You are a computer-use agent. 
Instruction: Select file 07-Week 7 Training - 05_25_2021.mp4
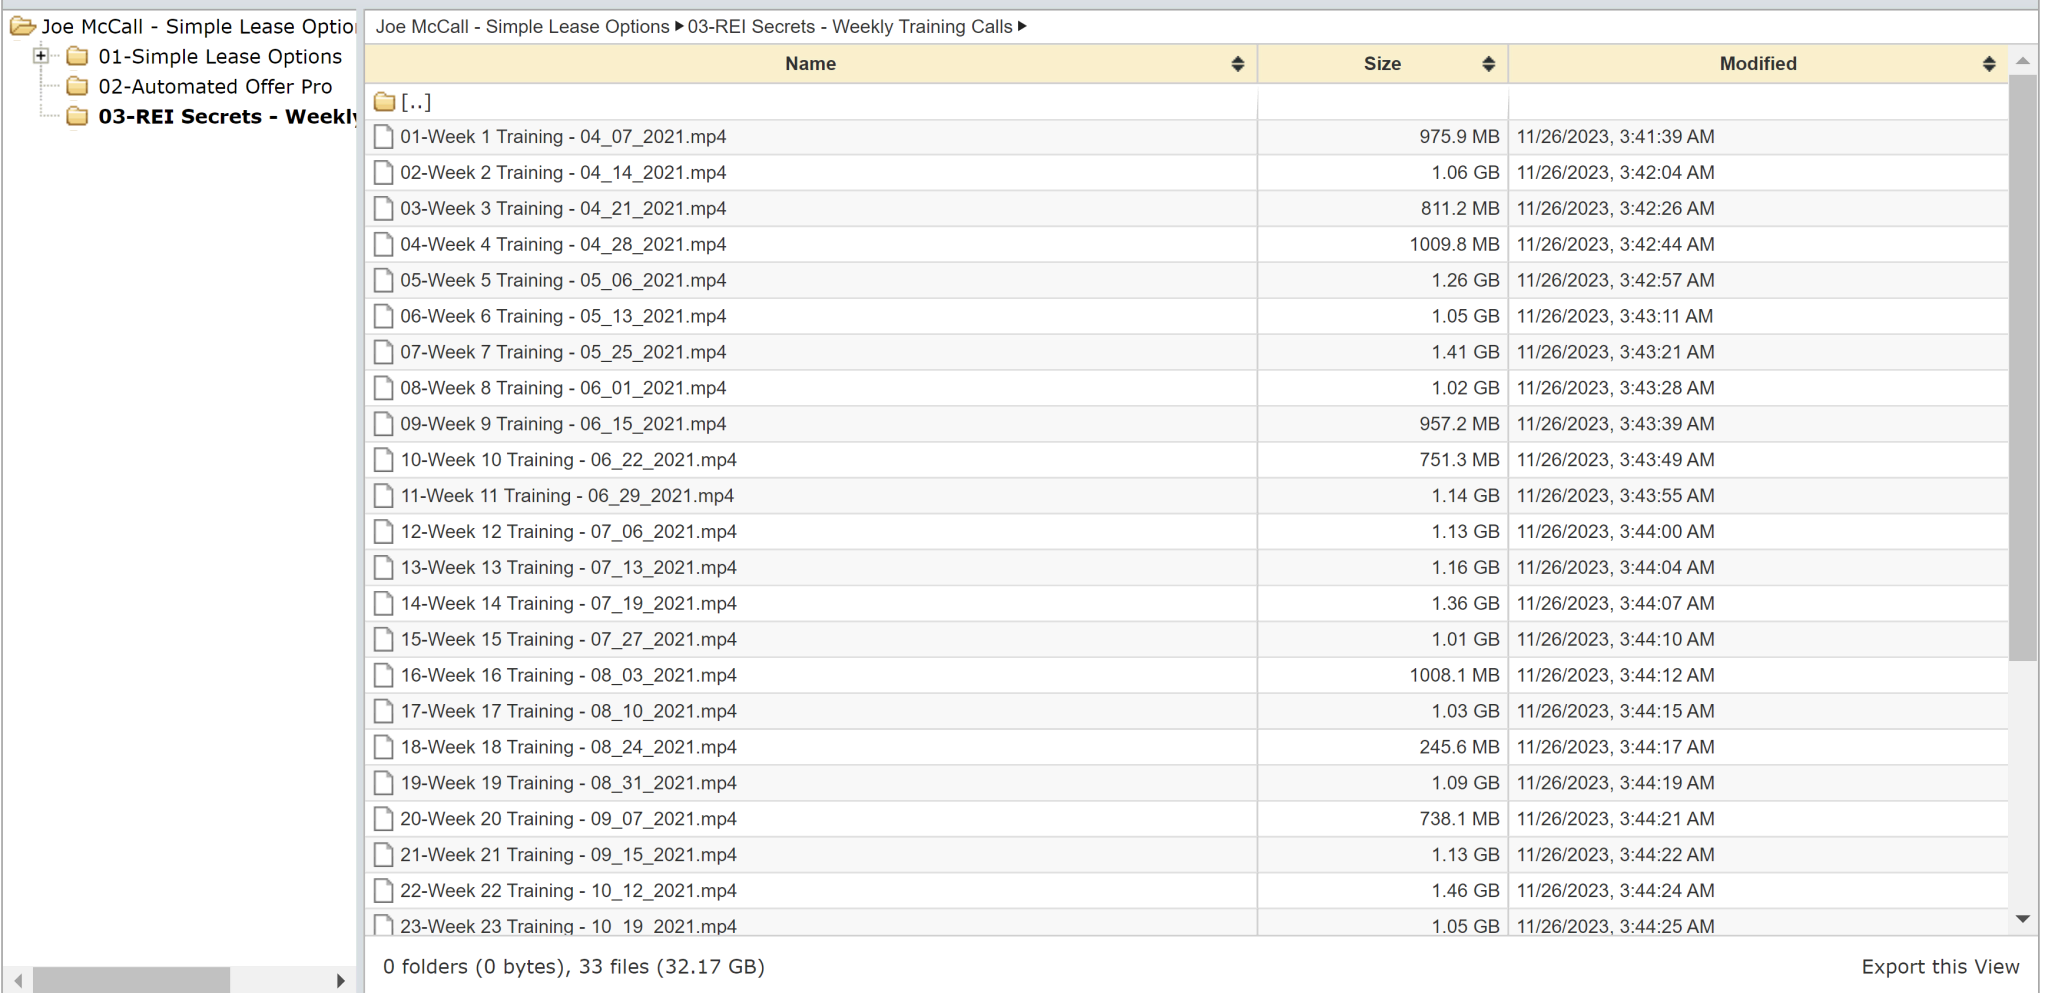563,352
